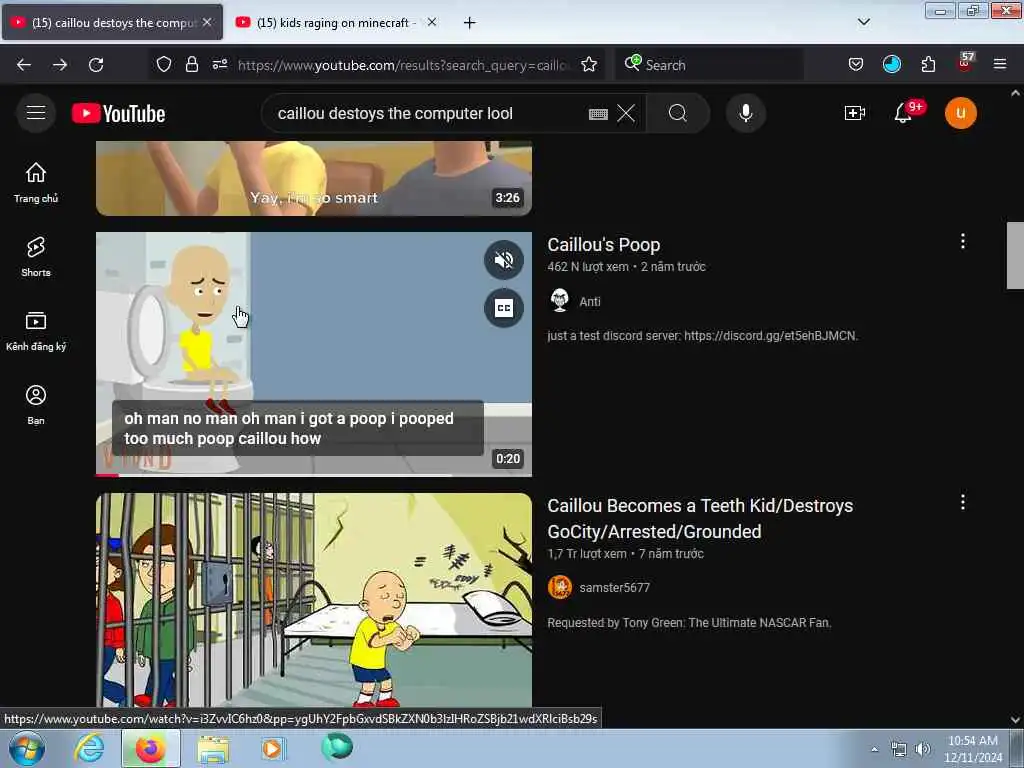The image size is (1024, 768).
Task: Open the tracking protection shield icon
Action: pos(164,64)
